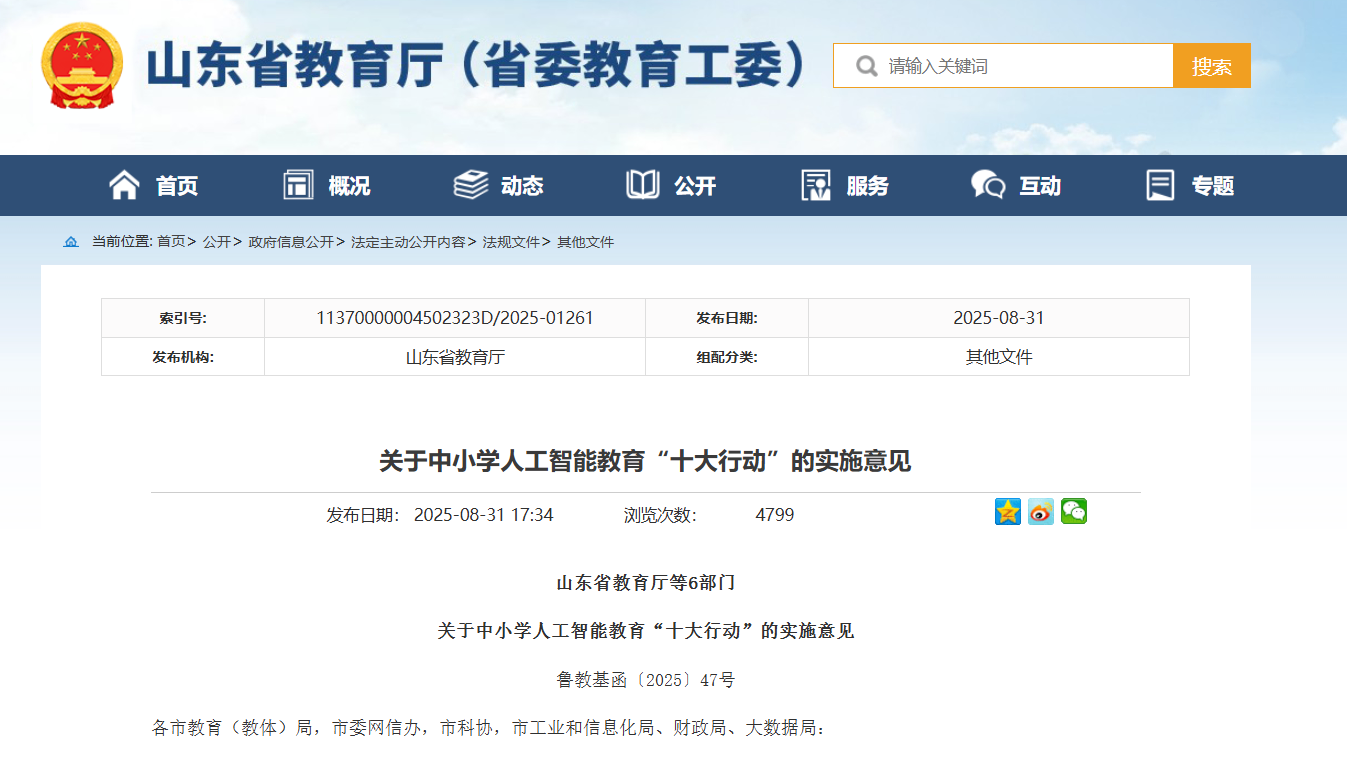Go to 首页 in breadcrumb
Viewport: 1347px width, 758px height.
tap(171, 242)
